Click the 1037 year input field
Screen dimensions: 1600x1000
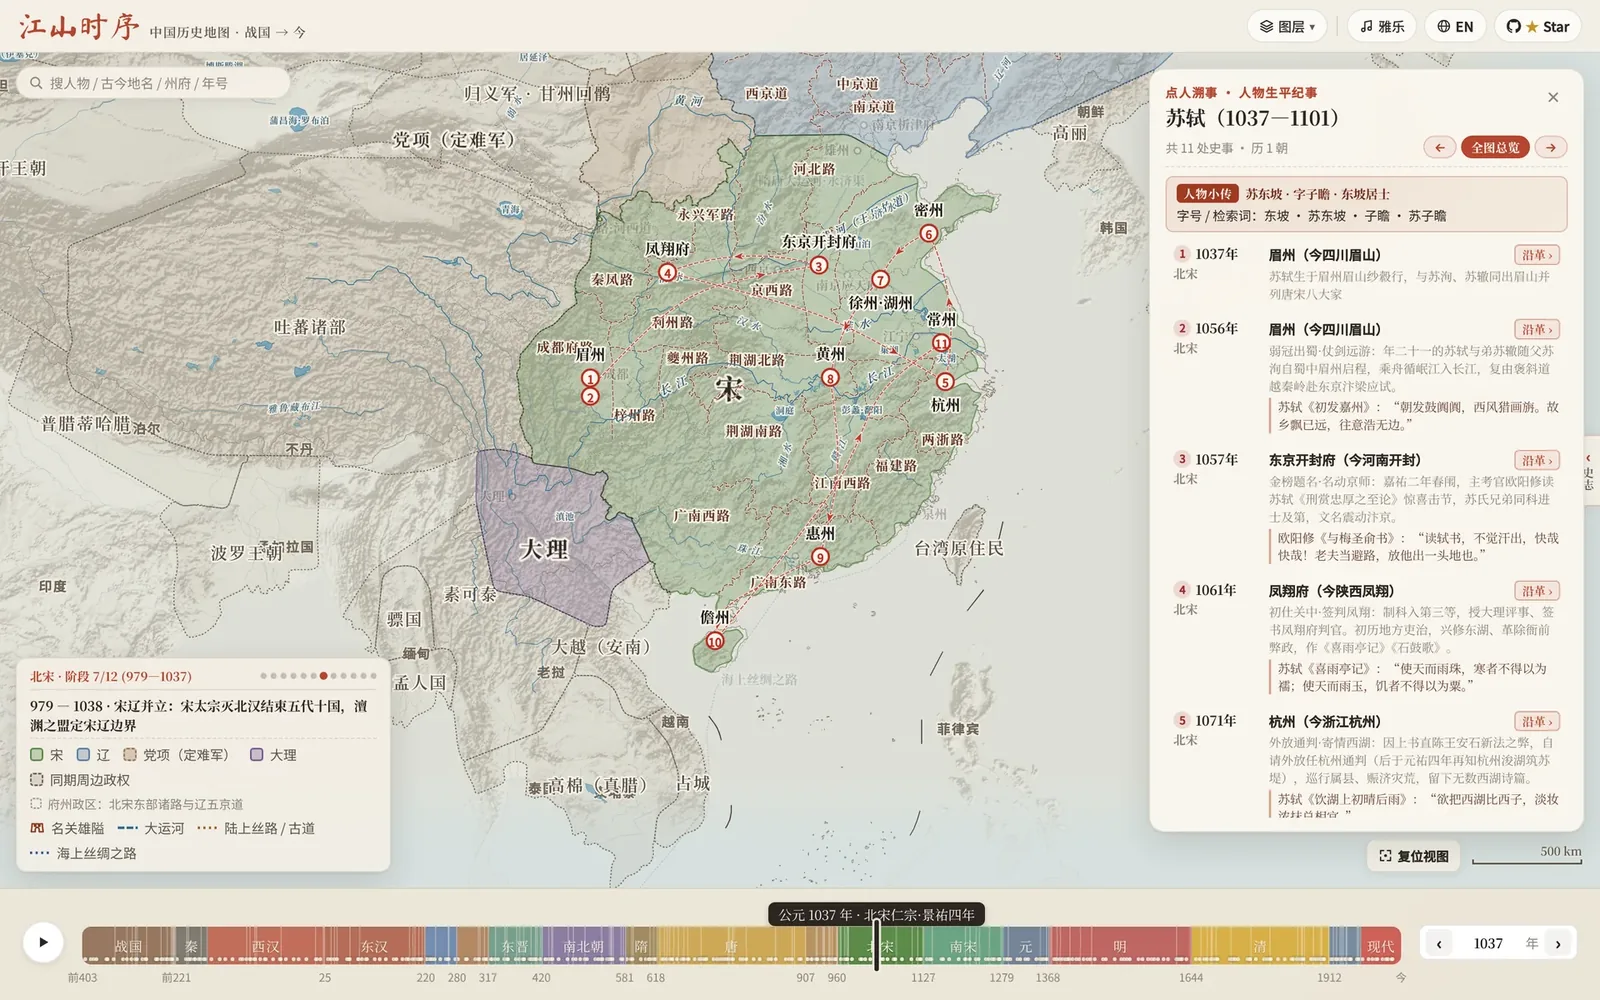click(1488, 943)
